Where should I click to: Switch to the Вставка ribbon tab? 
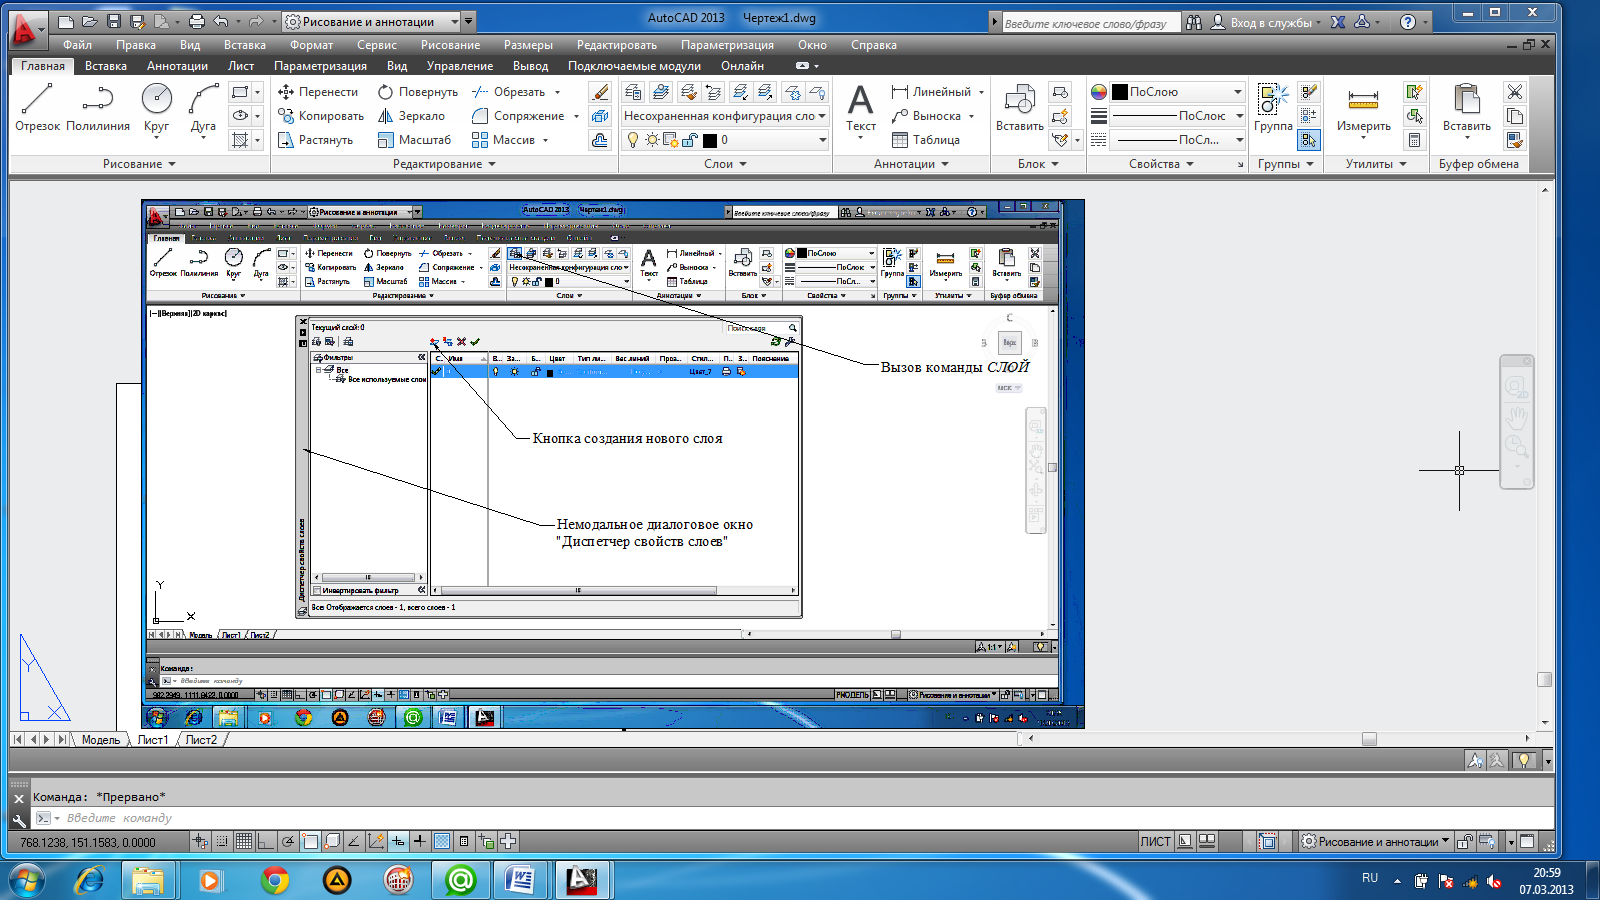click(x=106, y=66)
